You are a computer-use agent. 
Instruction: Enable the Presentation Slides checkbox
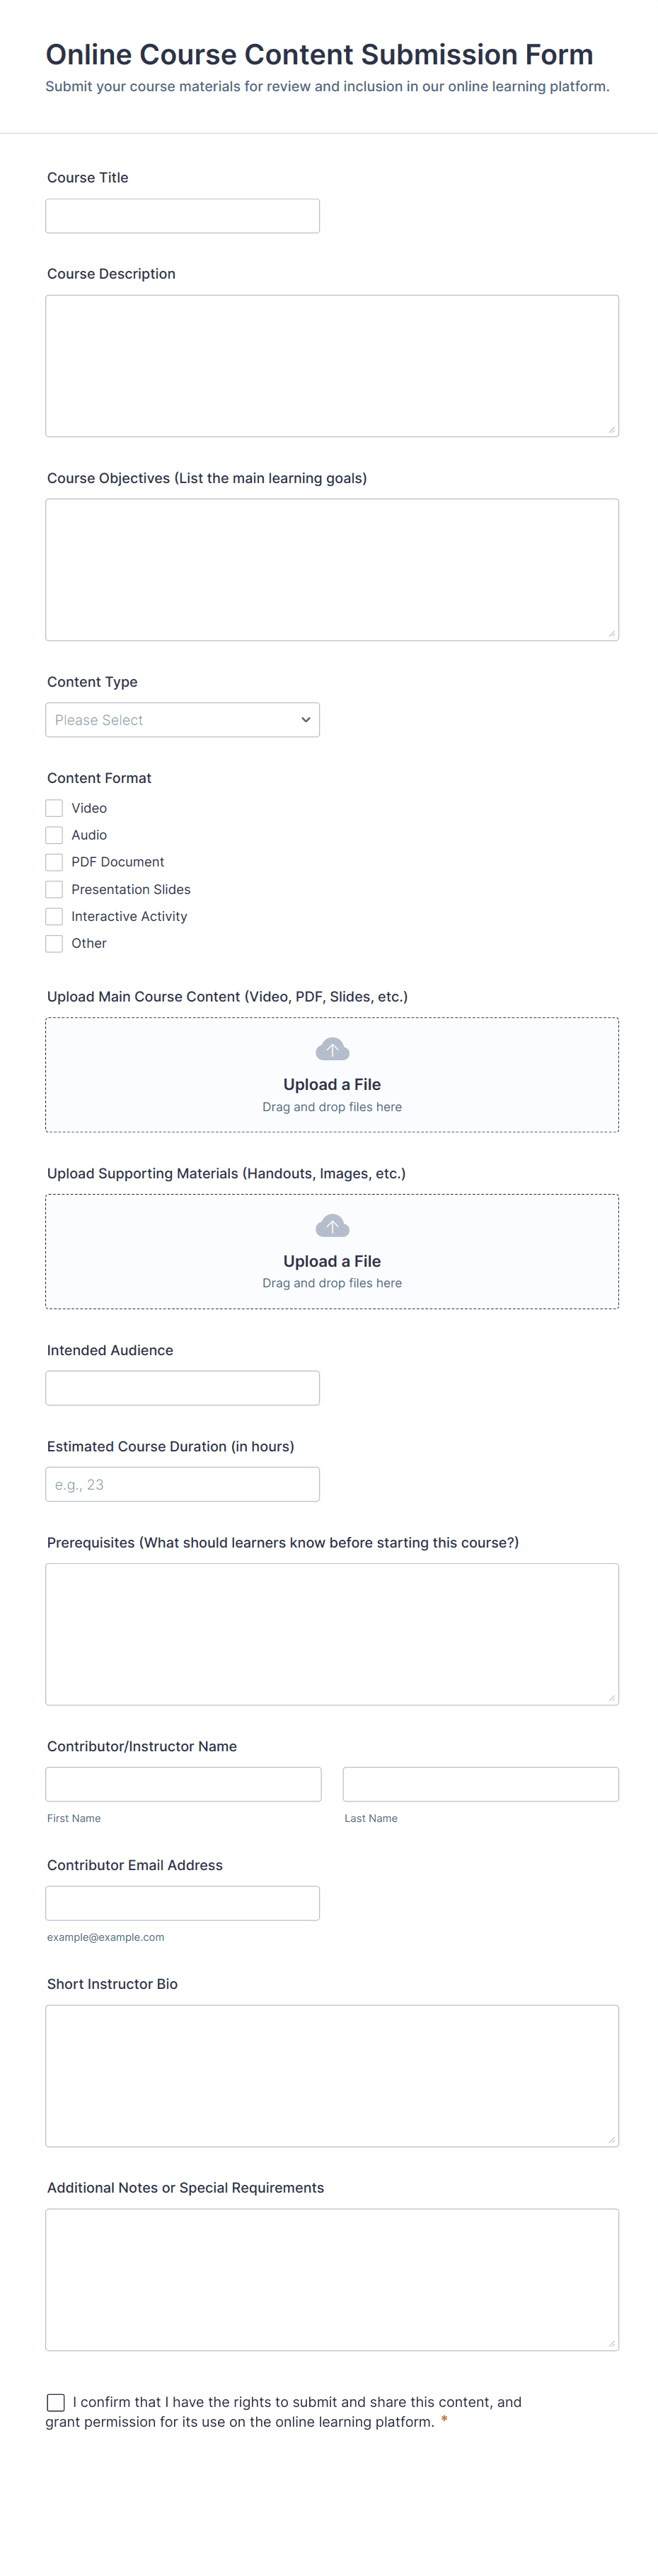[55, 889]
